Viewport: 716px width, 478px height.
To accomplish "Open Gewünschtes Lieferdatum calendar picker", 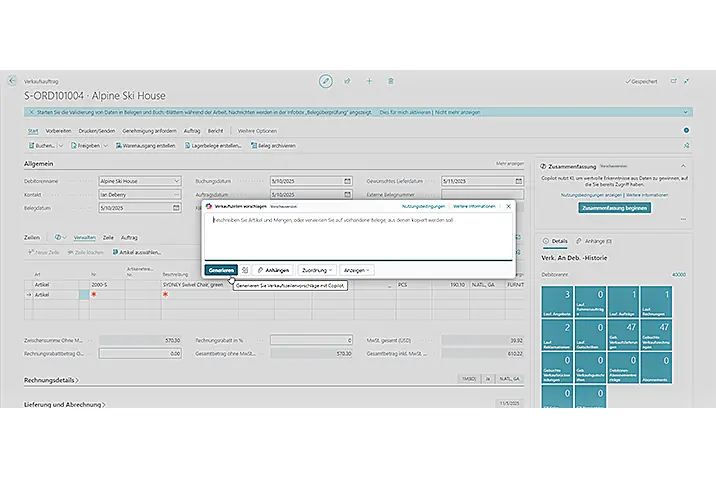I will [519, 181].
